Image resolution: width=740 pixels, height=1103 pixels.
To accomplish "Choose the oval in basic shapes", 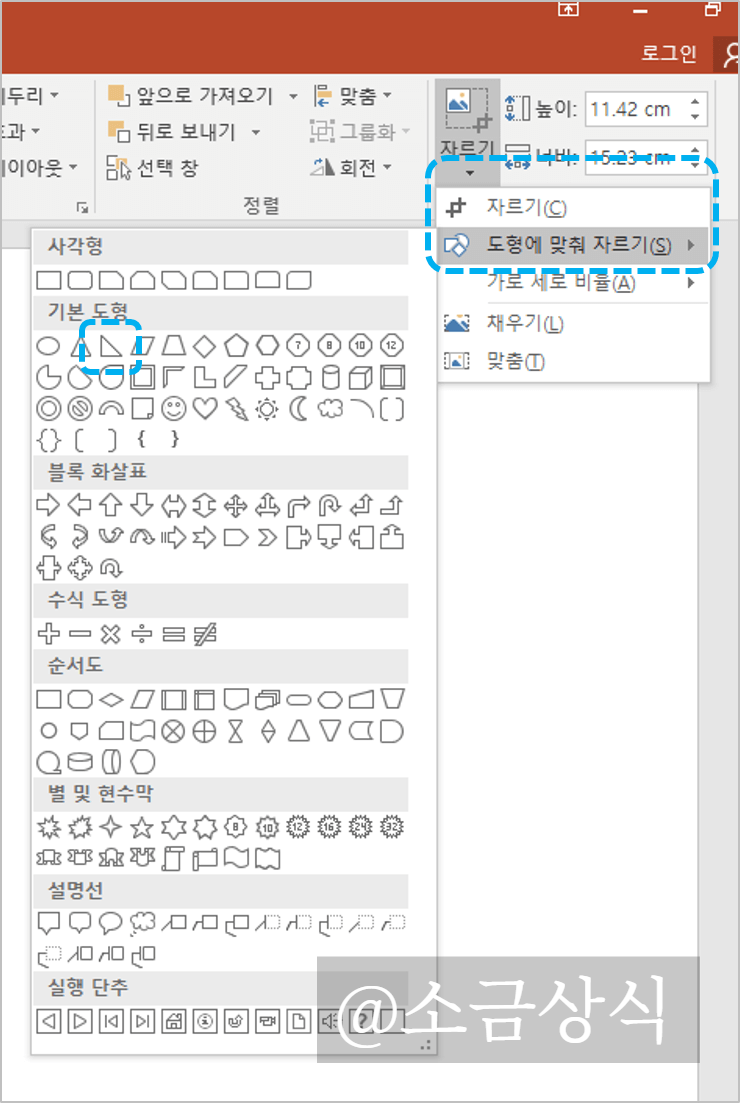I will (x=48, y=345).
